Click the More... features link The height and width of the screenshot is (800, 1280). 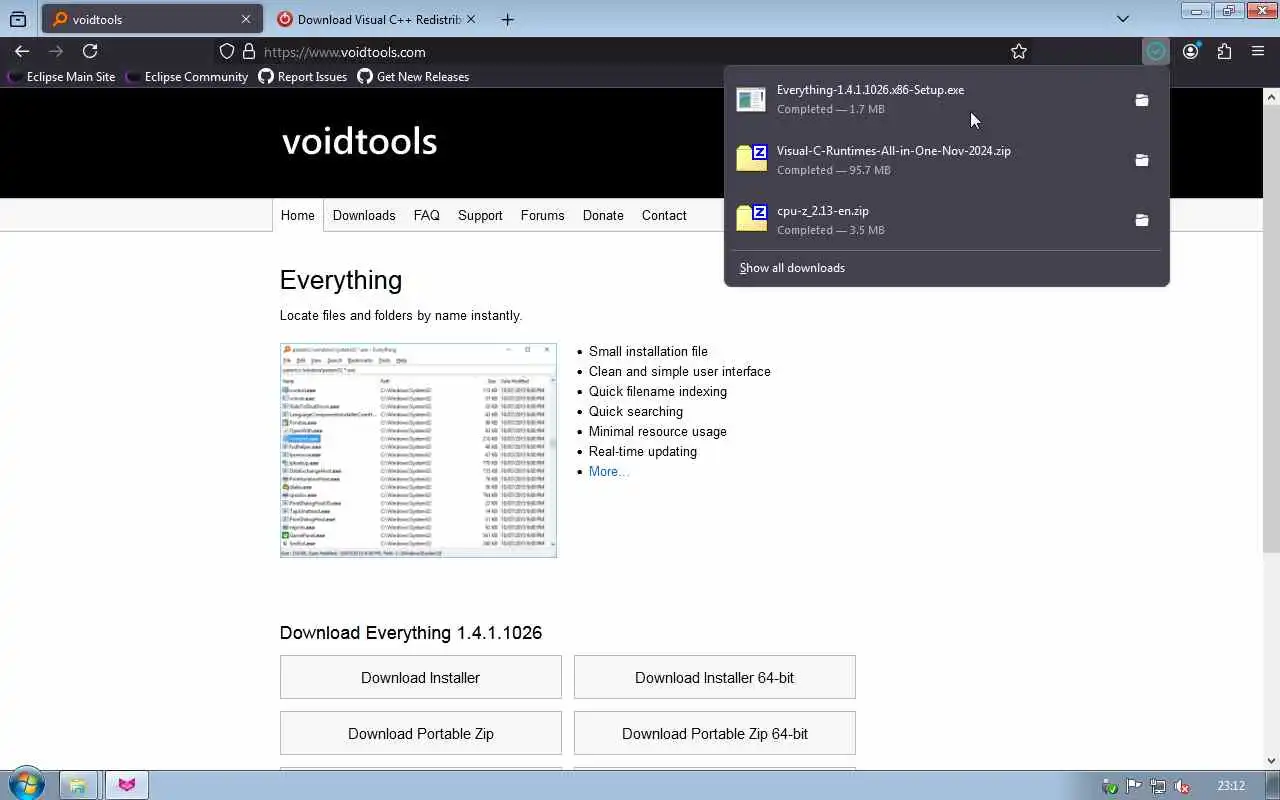pos(608,471)
